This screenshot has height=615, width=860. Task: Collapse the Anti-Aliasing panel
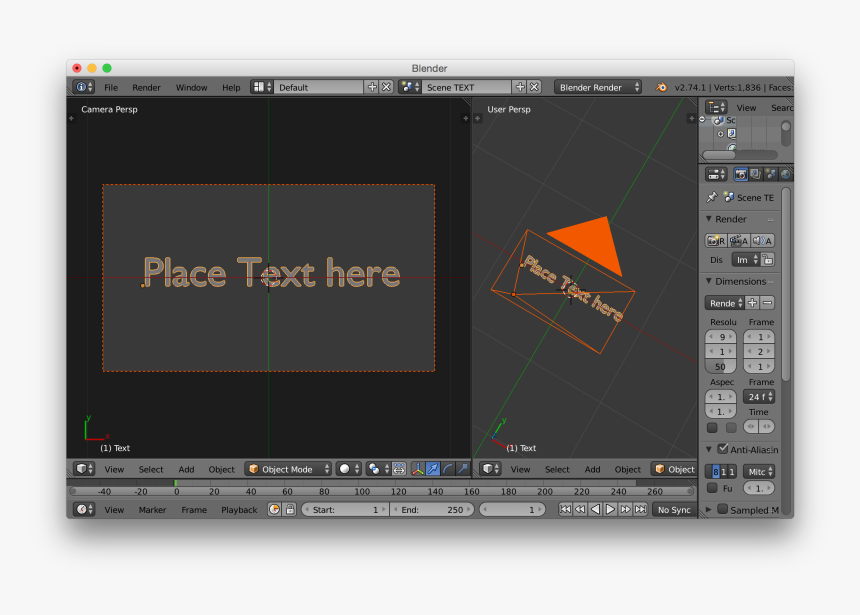[x=709, y=449]
